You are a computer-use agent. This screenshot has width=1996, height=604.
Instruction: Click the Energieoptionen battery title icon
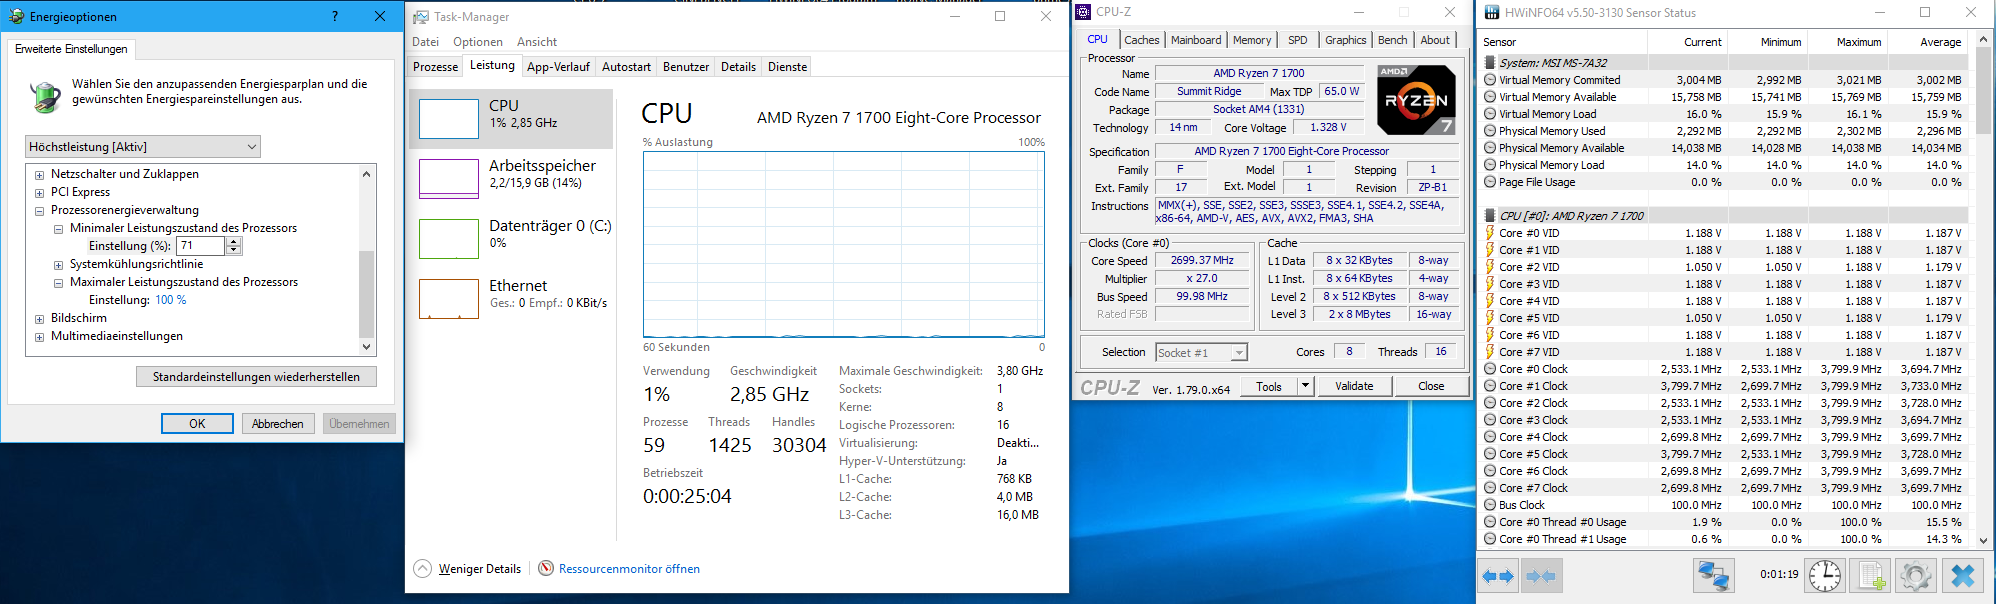point(16,16)
